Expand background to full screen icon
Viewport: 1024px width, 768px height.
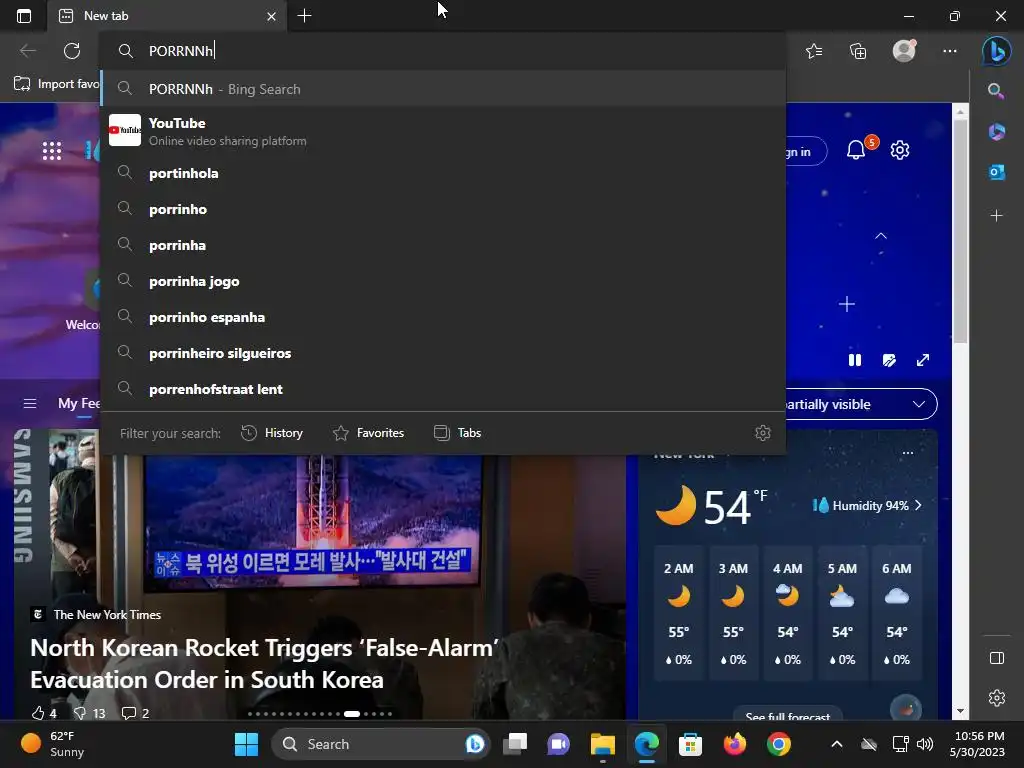[923, 360]
